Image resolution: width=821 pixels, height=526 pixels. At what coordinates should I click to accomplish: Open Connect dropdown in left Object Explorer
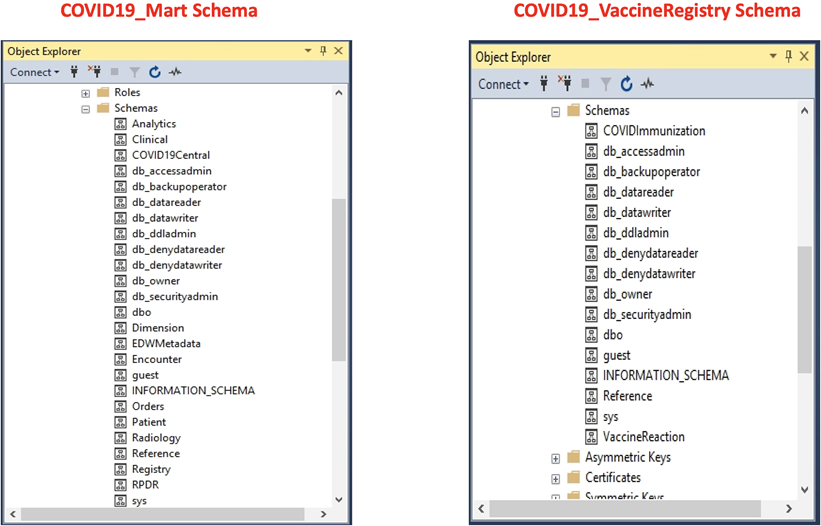(35, 72)
